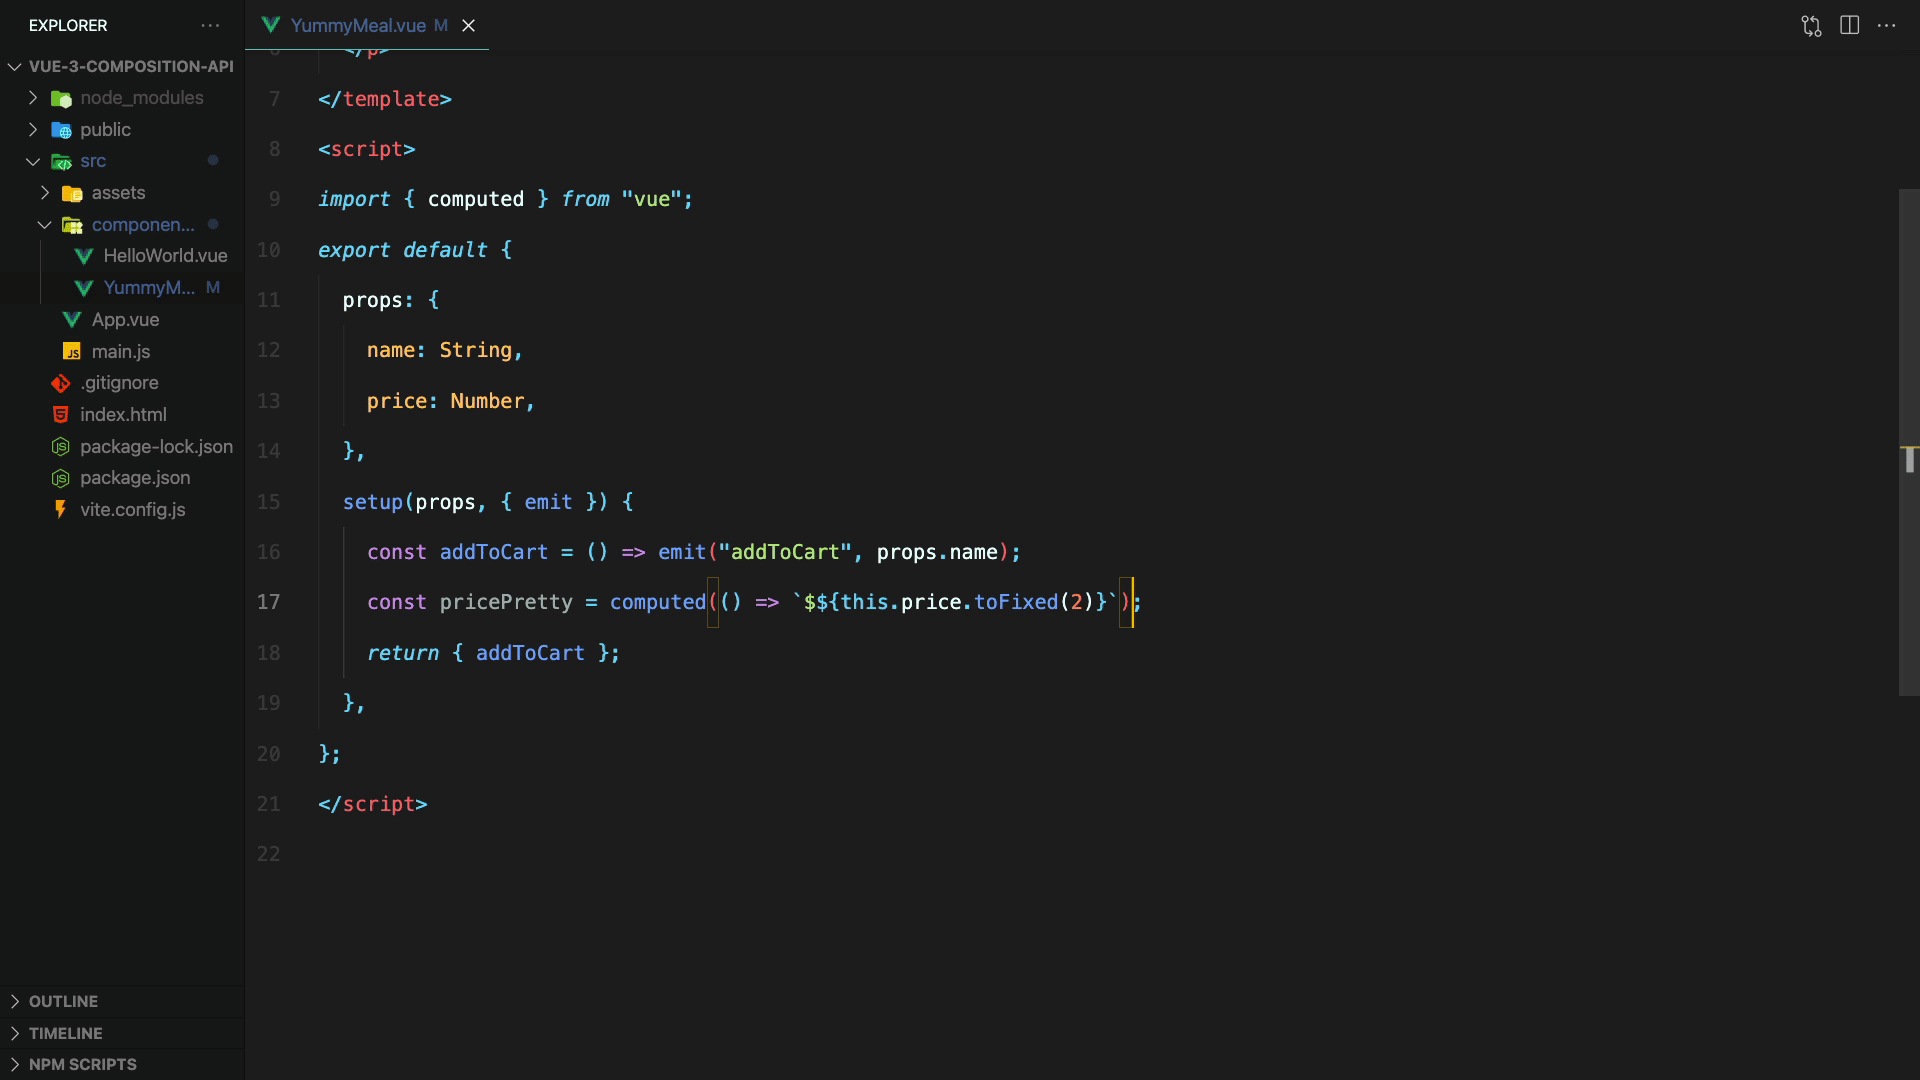Open HelloWorld.vue from the file tree
1920x1080 pixels.
(x=165, y=256)
